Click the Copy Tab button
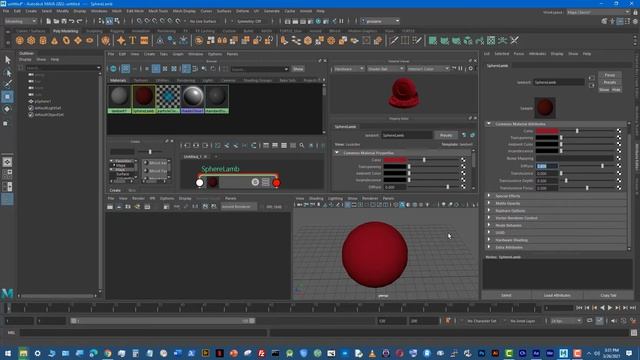The width and height of the screenshot is (640, 360). pyautogui.click(x=608, y=295)
